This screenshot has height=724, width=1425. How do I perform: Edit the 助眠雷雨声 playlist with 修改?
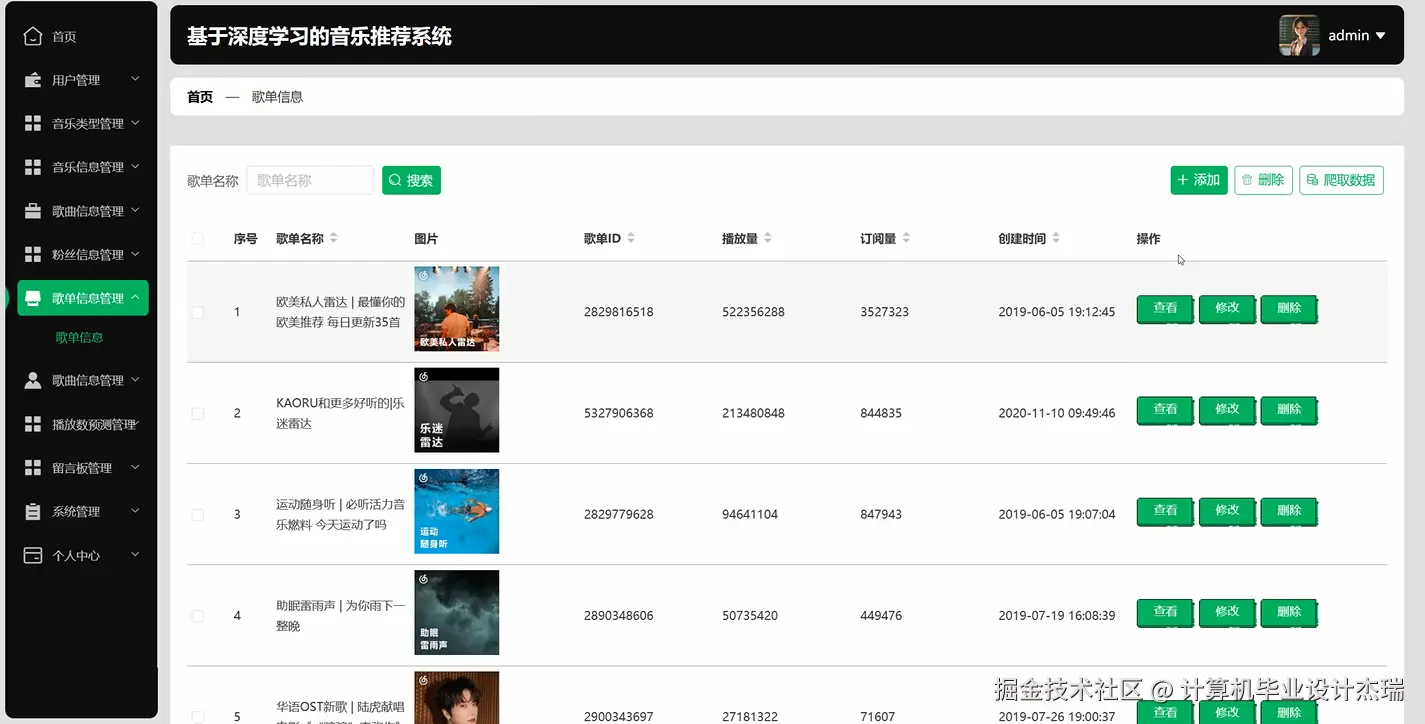(1227, 612)
